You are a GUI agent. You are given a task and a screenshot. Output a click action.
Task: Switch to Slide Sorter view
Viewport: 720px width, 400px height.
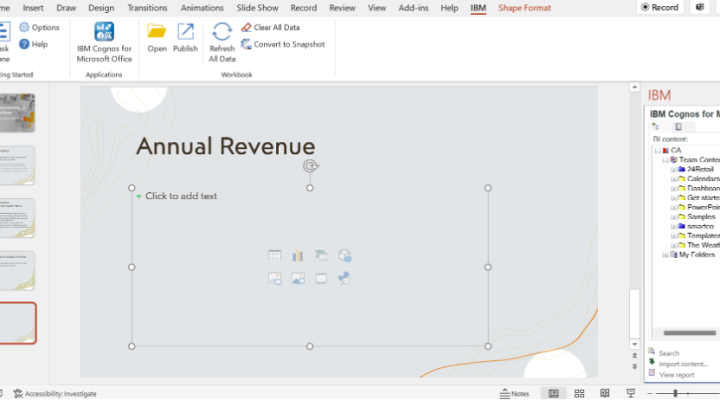[x=579, y=394]
